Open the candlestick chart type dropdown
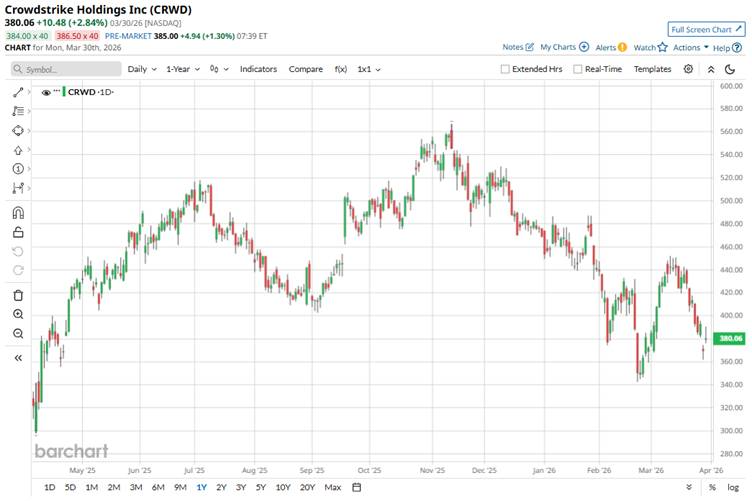 (219, 69)
